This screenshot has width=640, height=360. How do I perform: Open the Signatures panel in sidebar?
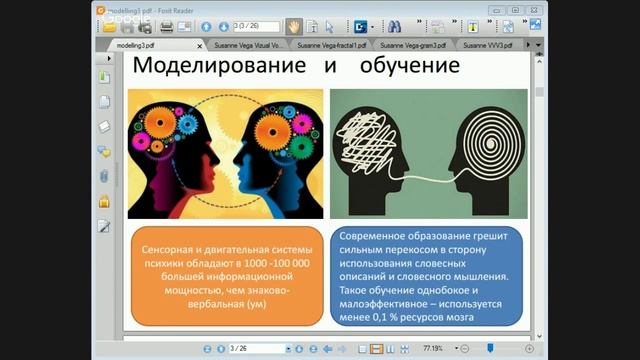(x=104, y=226)
